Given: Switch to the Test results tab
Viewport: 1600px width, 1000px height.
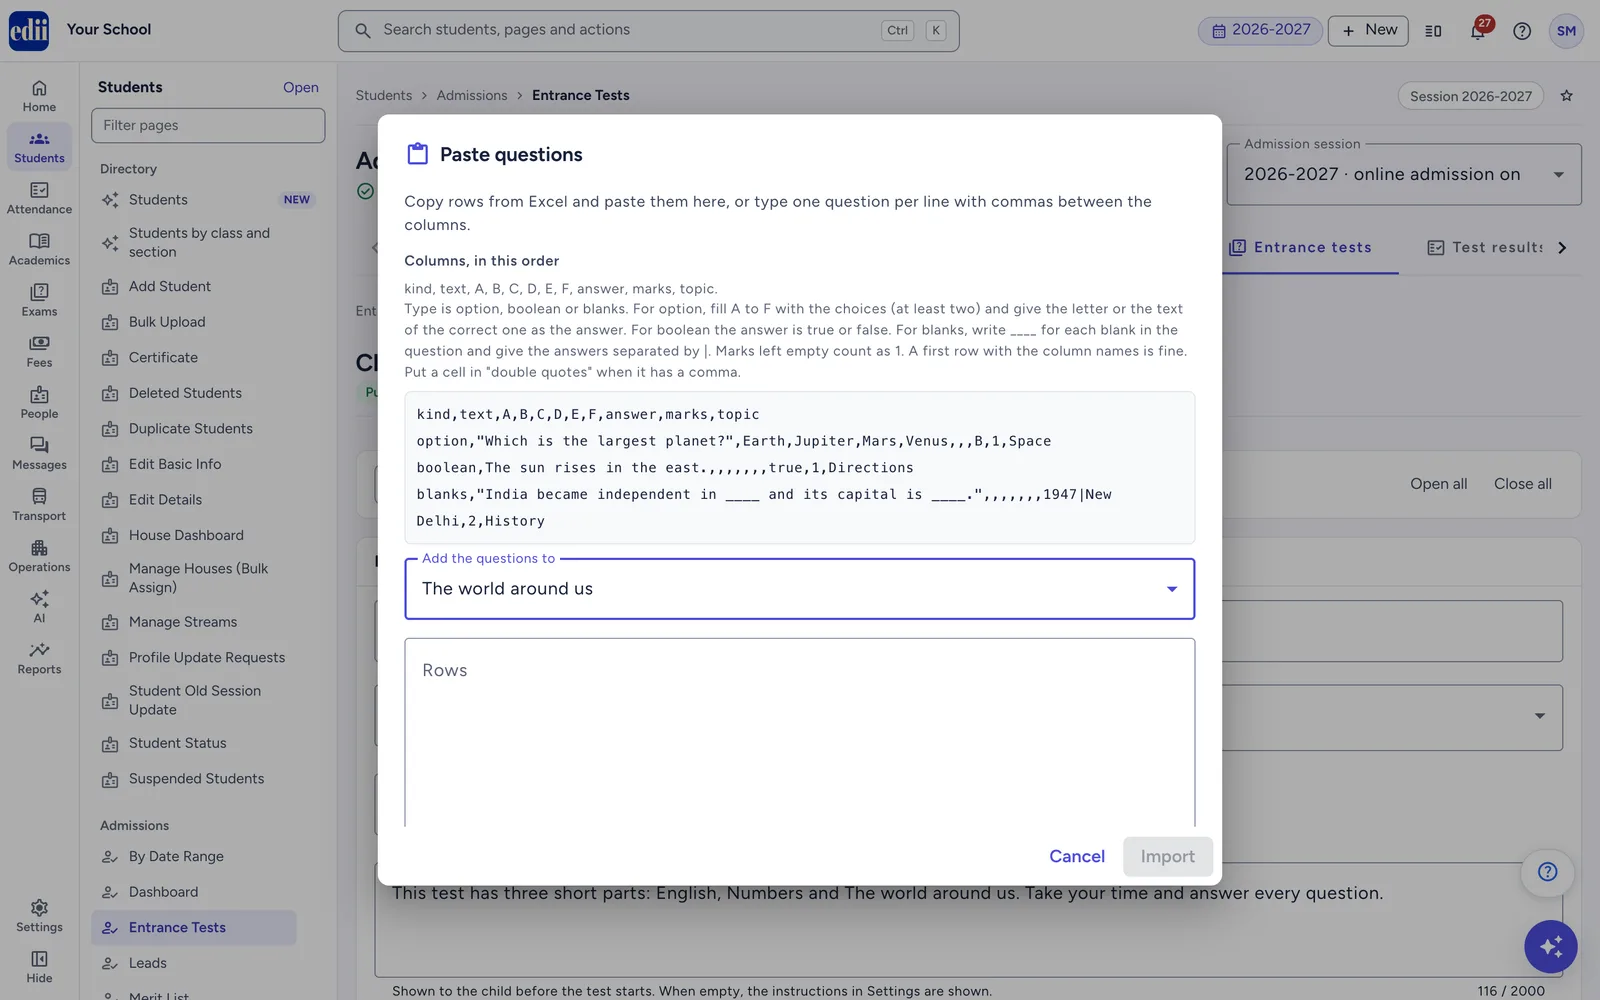Looking at the screenshot, I should tap(1485, 248).
